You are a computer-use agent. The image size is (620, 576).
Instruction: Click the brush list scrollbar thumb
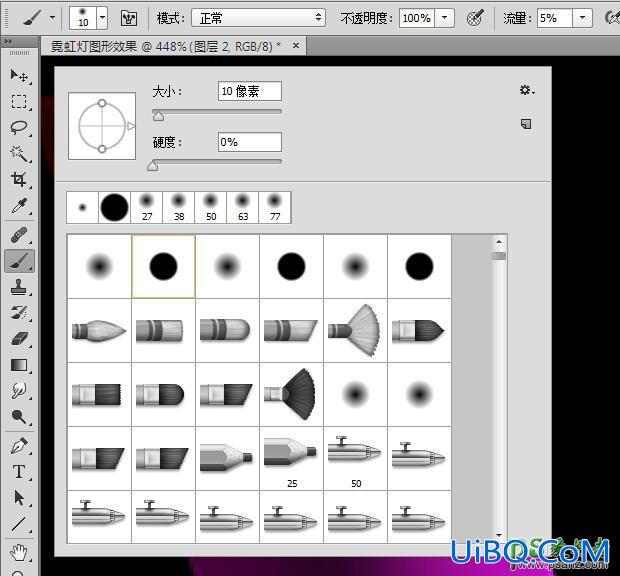[x=499, y=256]
